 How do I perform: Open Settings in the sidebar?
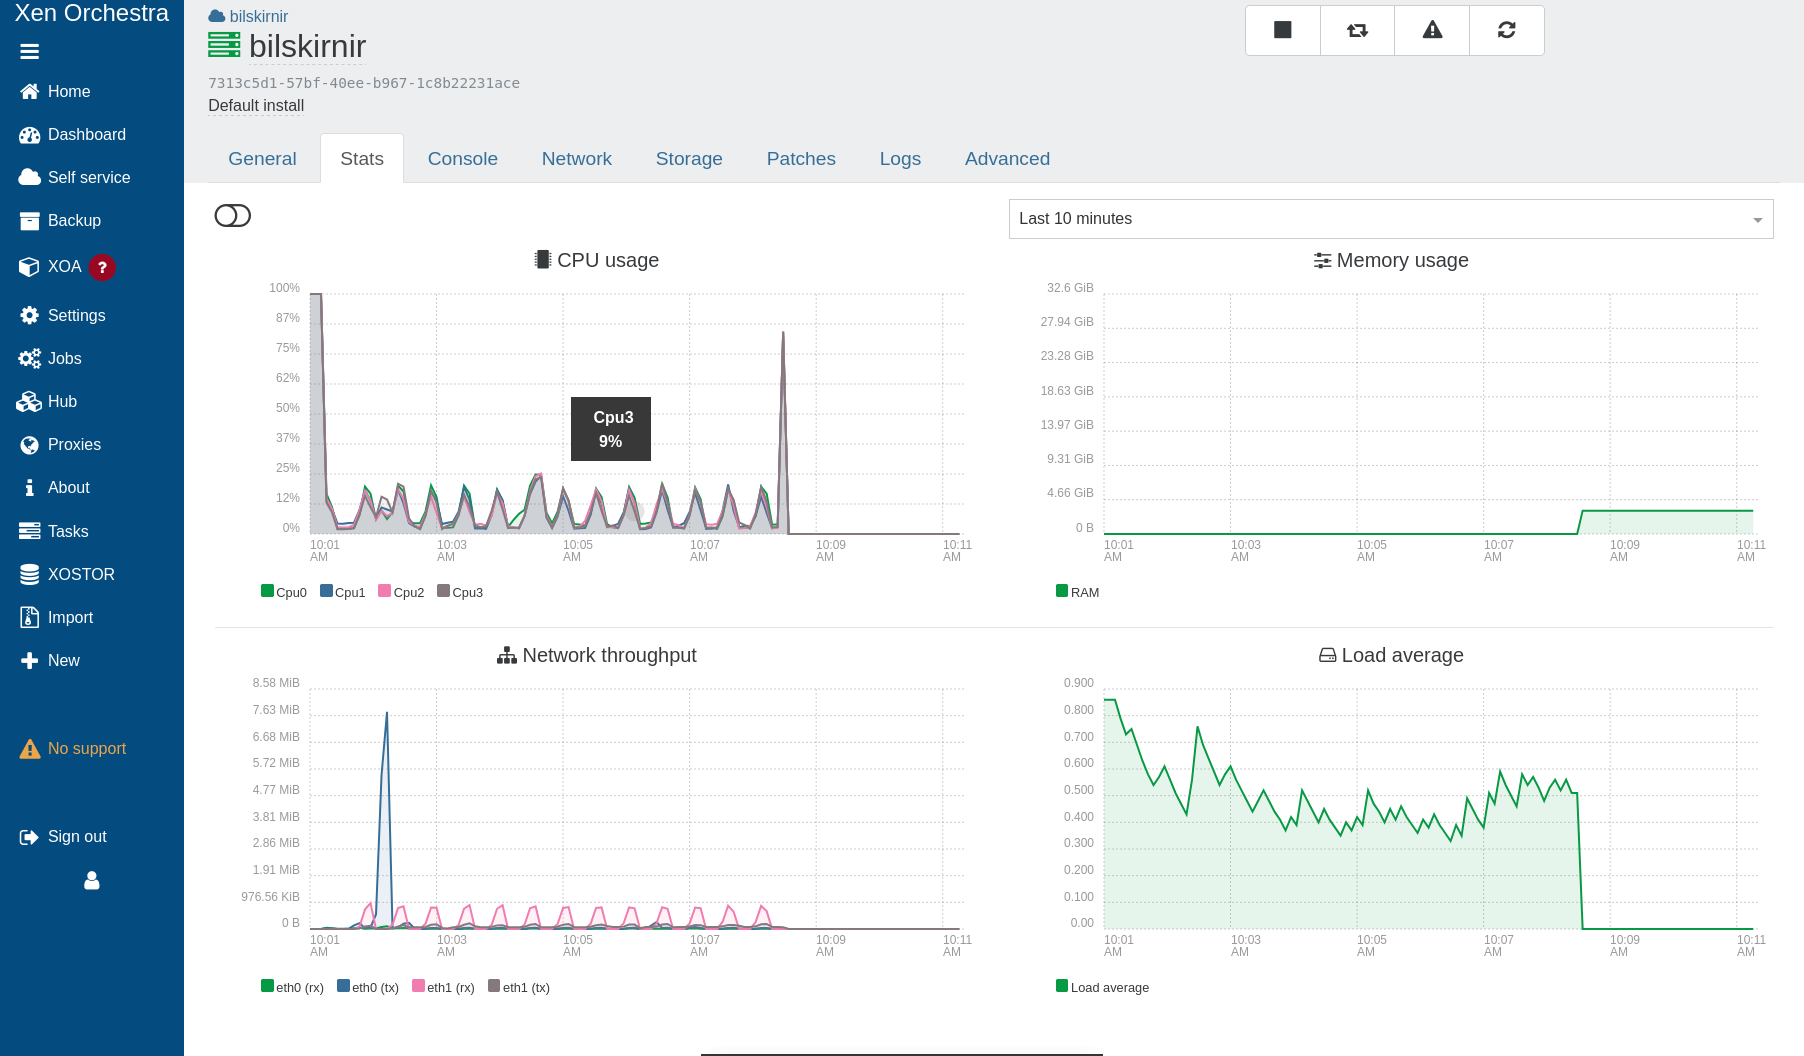point(62,315)
